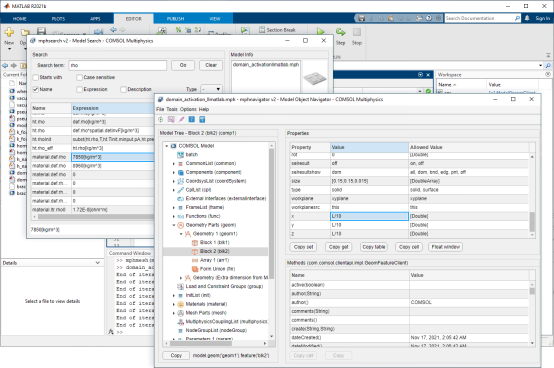The width and height of the screenshot is (554, 368).
Task: Click the pink pen icon in Navigator toolbar
Action: (x=182, y=120)
